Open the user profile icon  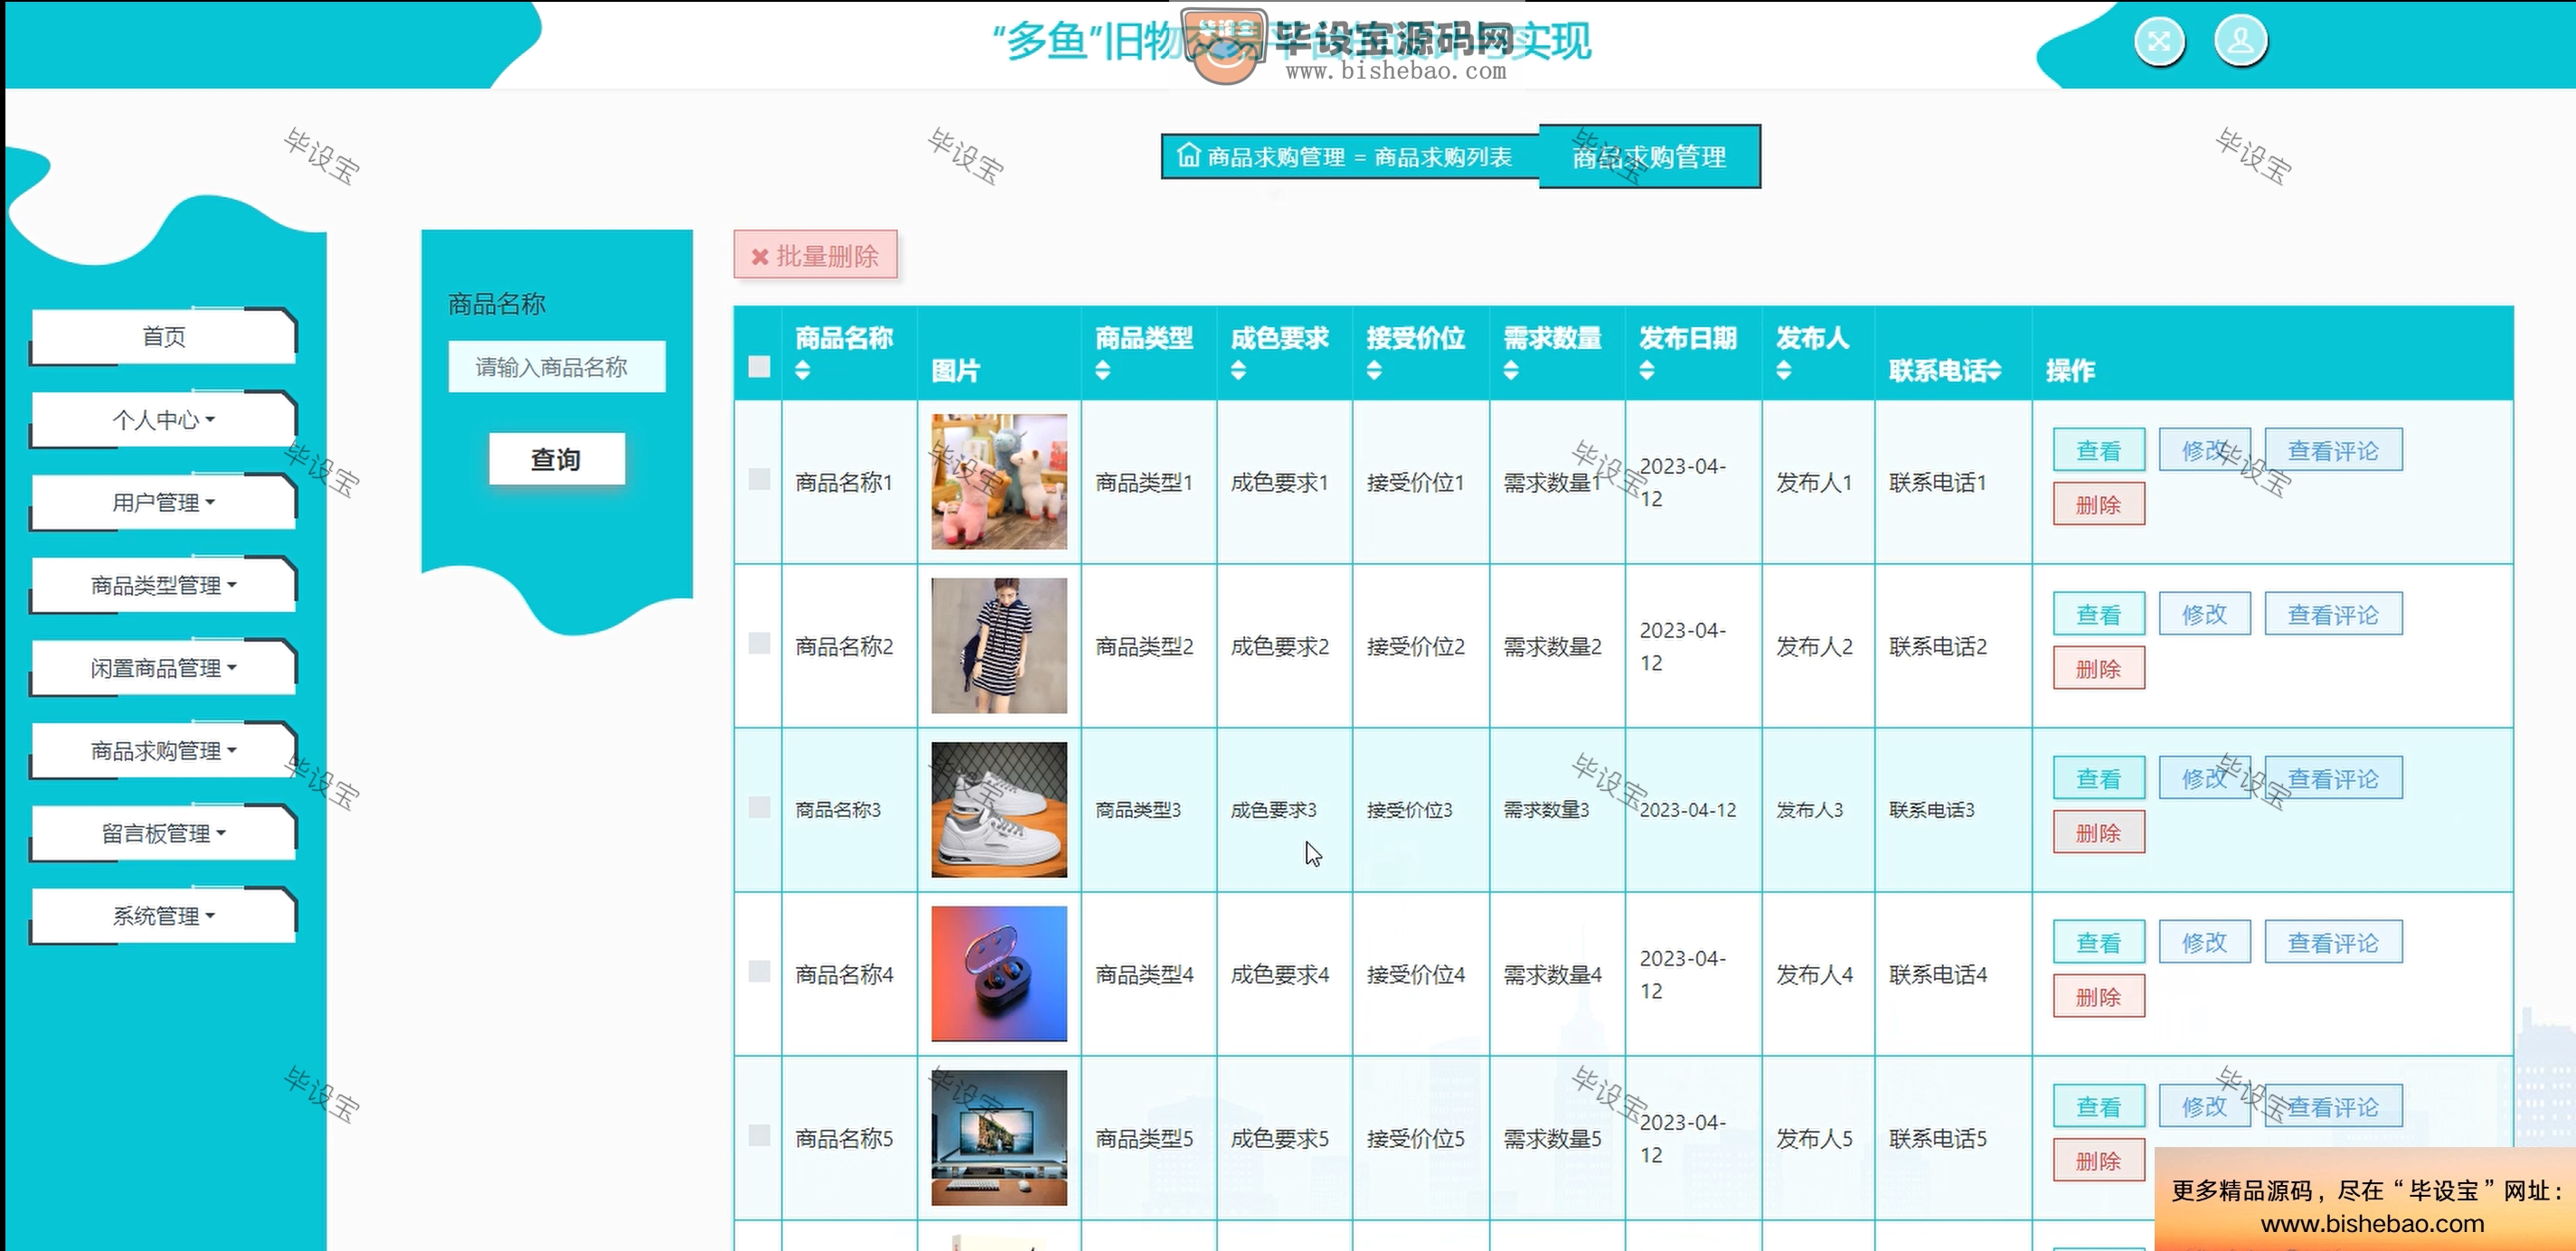point(2240,41)
